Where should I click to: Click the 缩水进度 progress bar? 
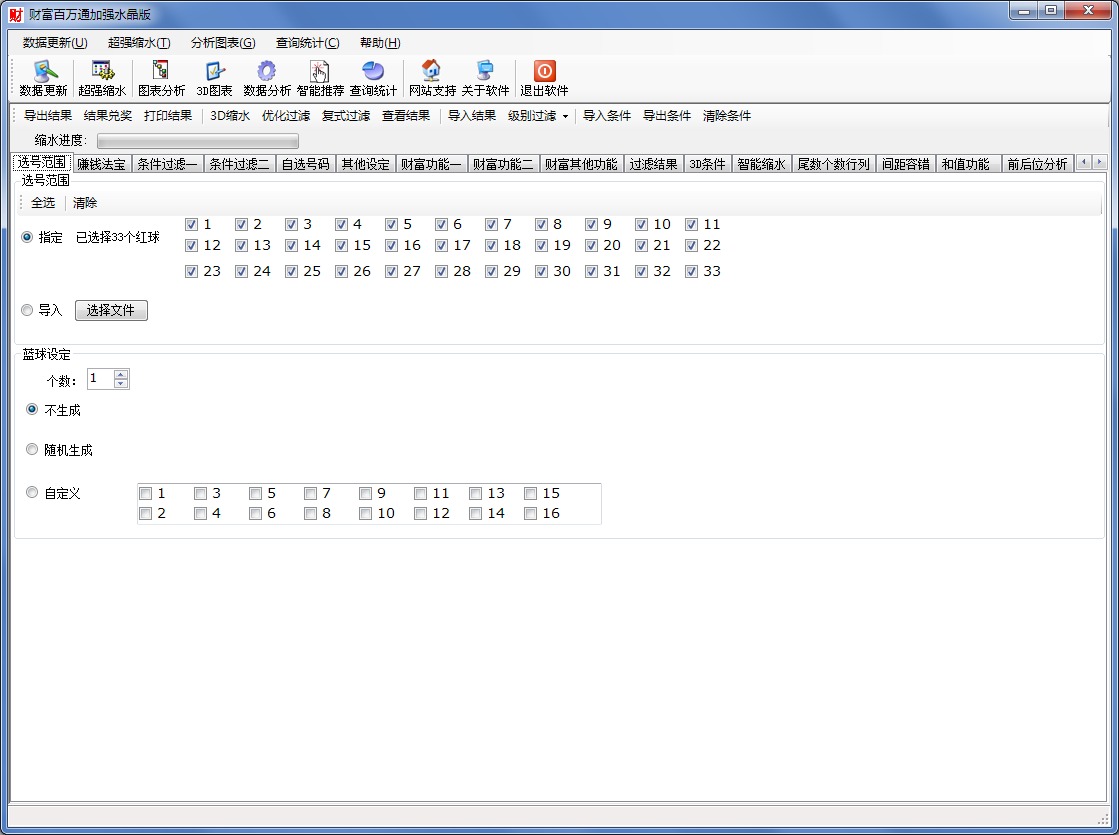point(197,141)
